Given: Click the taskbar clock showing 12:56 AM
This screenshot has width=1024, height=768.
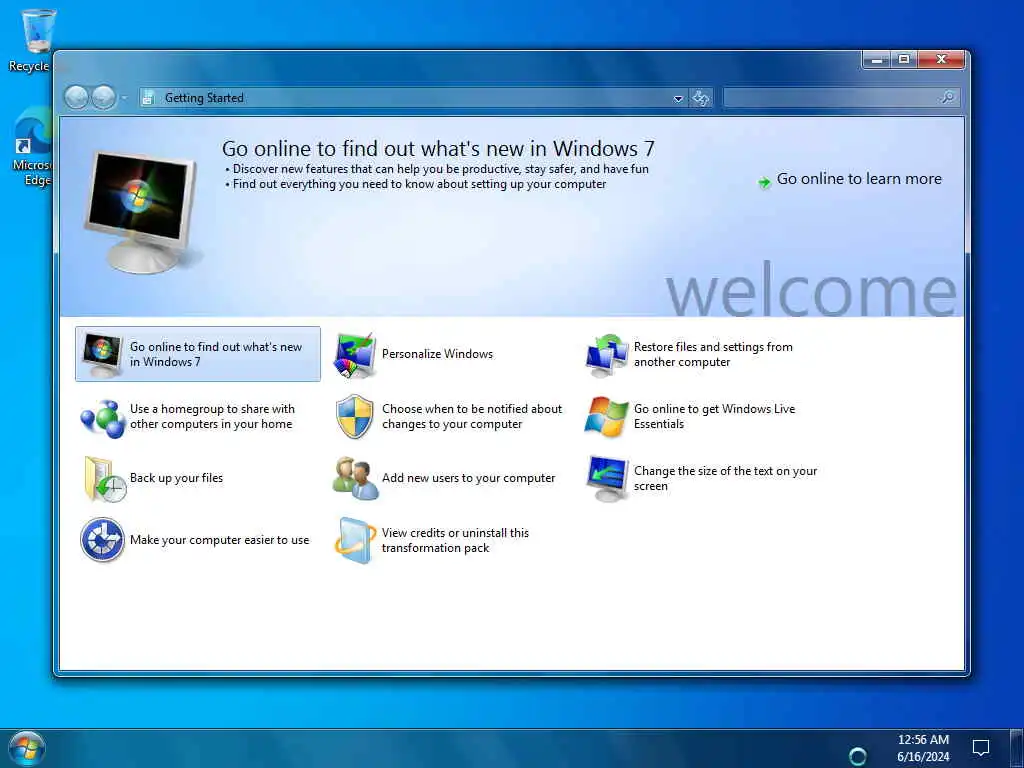Looking at the screenshot, I should tap(923, 748).
